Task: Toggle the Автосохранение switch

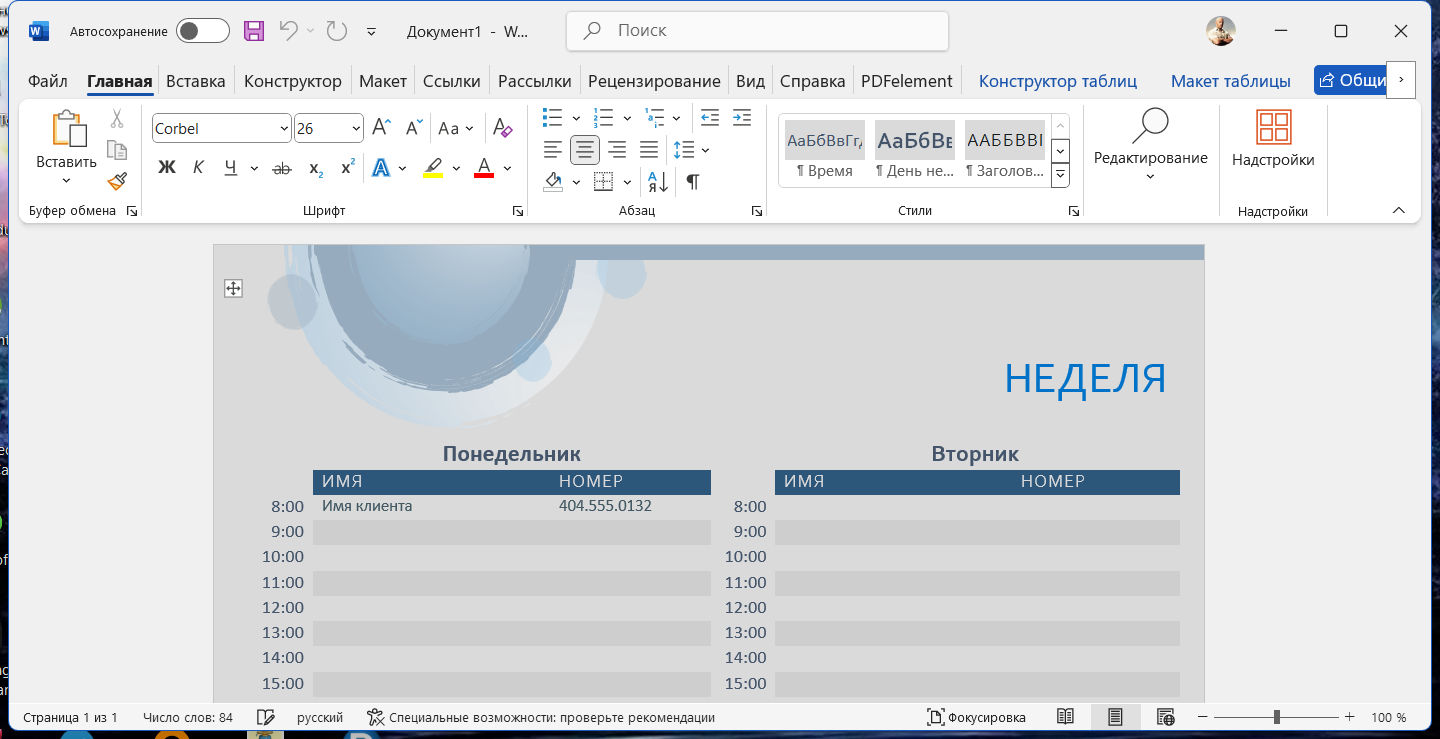Action: click(x=203, y=31)
